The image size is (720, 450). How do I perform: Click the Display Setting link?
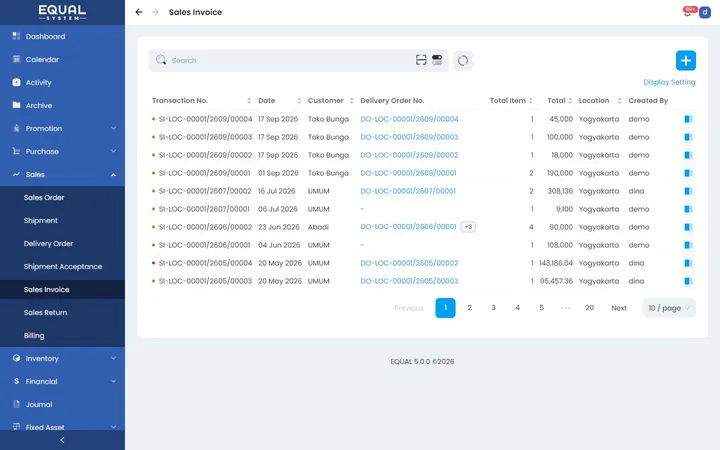pos(669,82)
